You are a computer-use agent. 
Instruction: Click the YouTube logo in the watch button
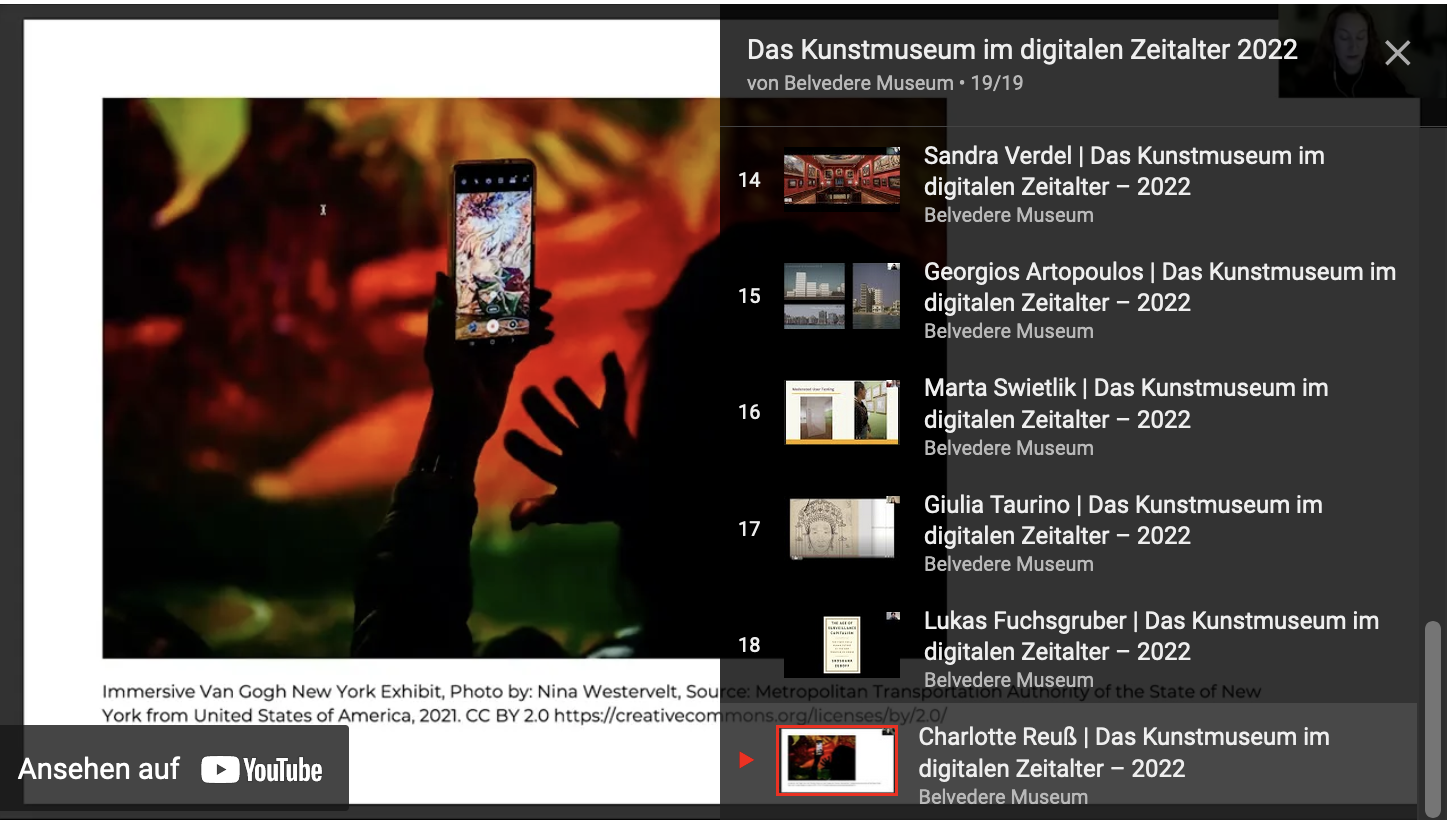pyautogui.click(x=262, y=769)
